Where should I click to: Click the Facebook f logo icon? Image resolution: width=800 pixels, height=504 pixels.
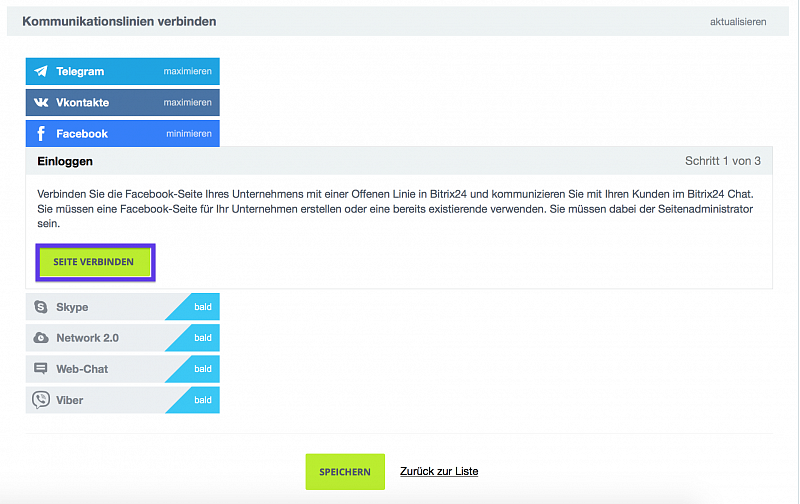[41, 134]
